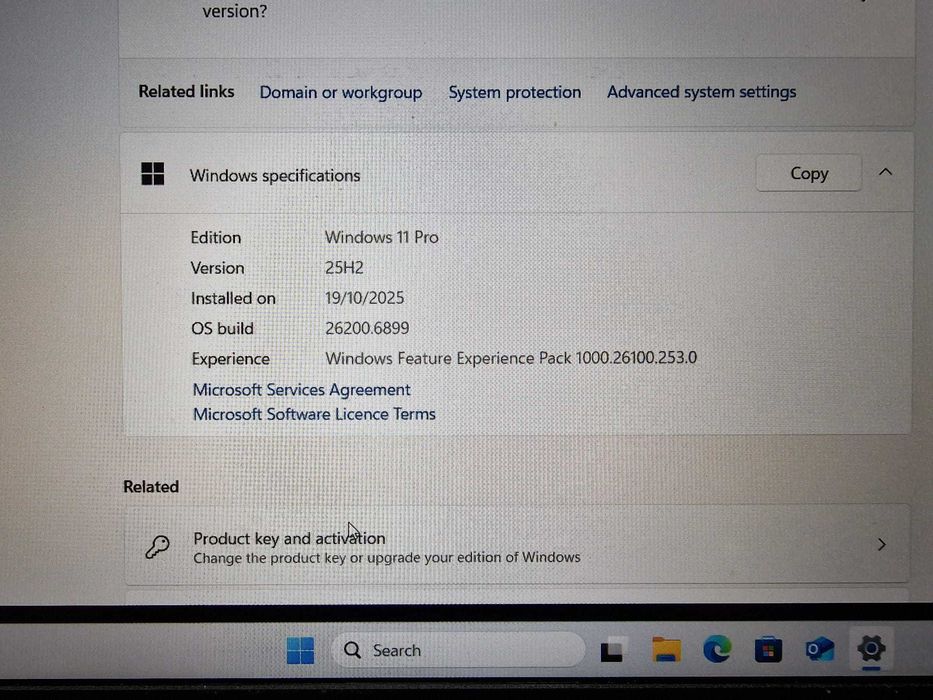Image resolution: width=933 pixels, height=700 pixels.
Task: Click 'Change the product key' description text
Action: [x=387, y=558]
